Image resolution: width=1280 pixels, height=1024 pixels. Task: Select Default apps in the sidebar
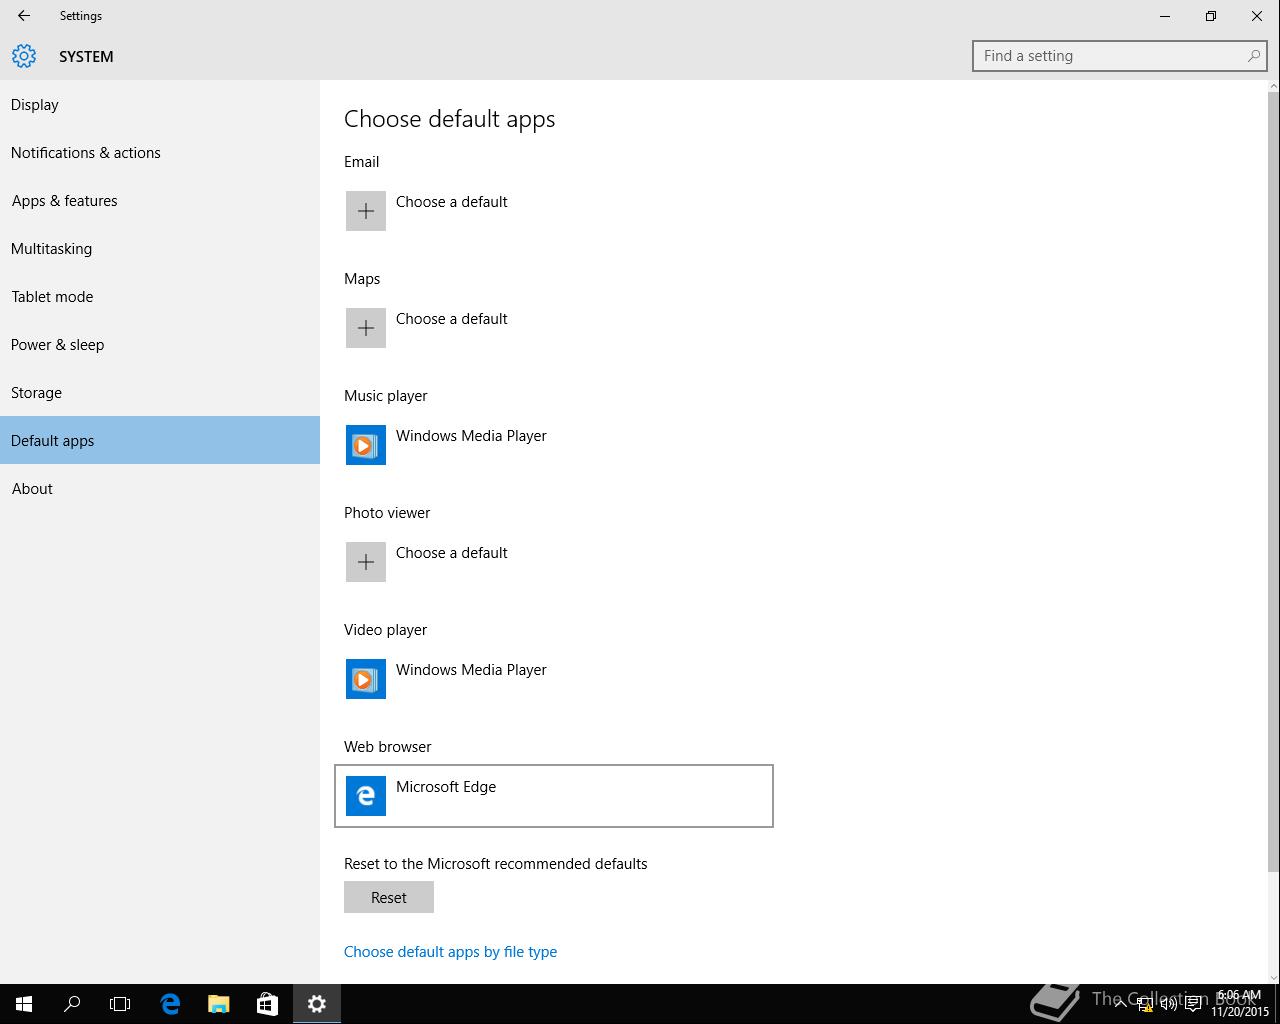[160, 440]
